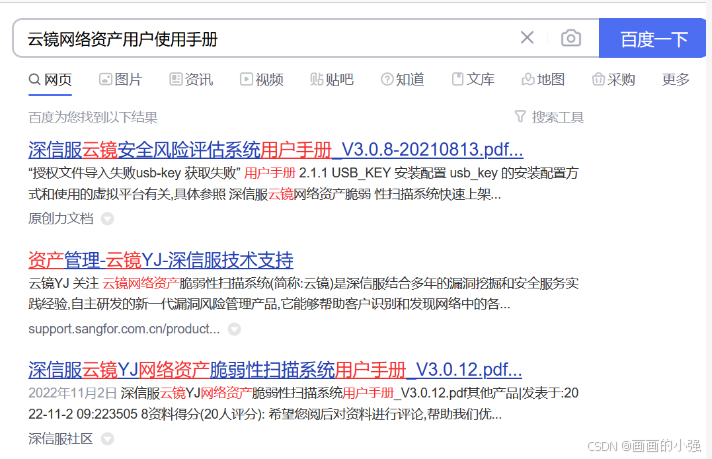Expand the dropdown arrow next to 原创力文档
The image size is (712, 459).
click(x=108, y=219)
